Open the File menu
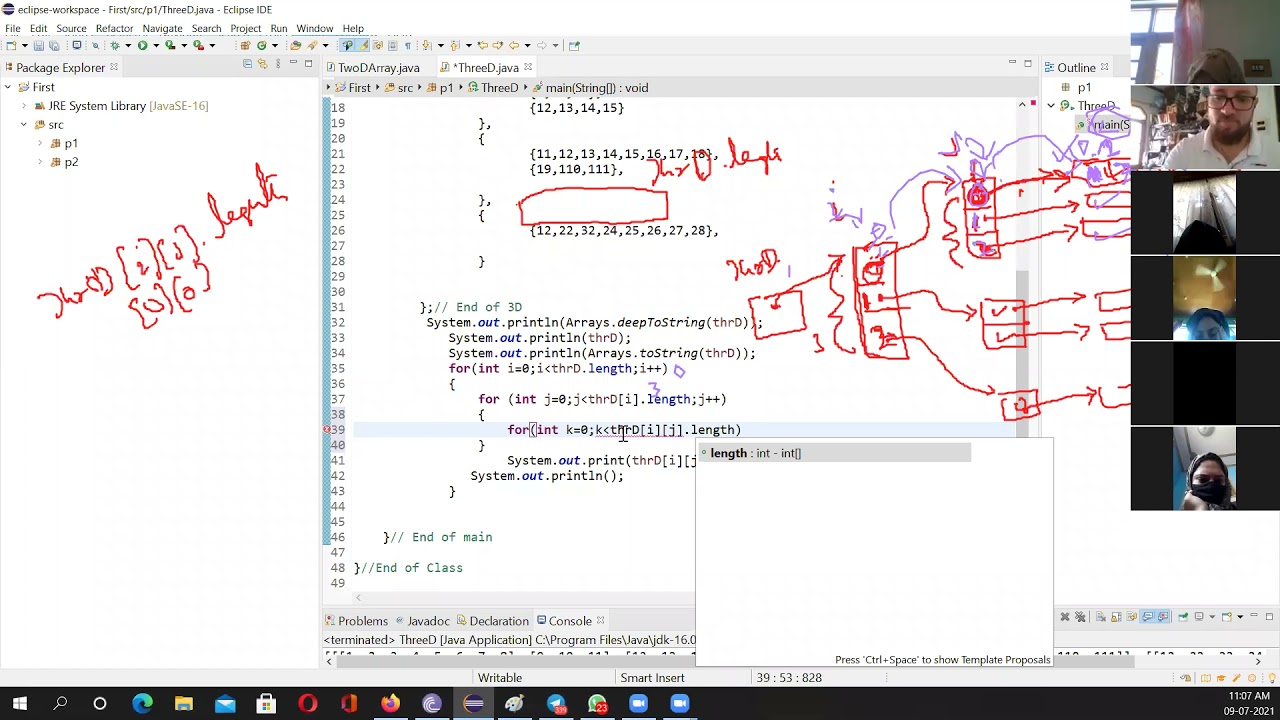The height and width of the screenshot is (720, 1280). point(13,28)
